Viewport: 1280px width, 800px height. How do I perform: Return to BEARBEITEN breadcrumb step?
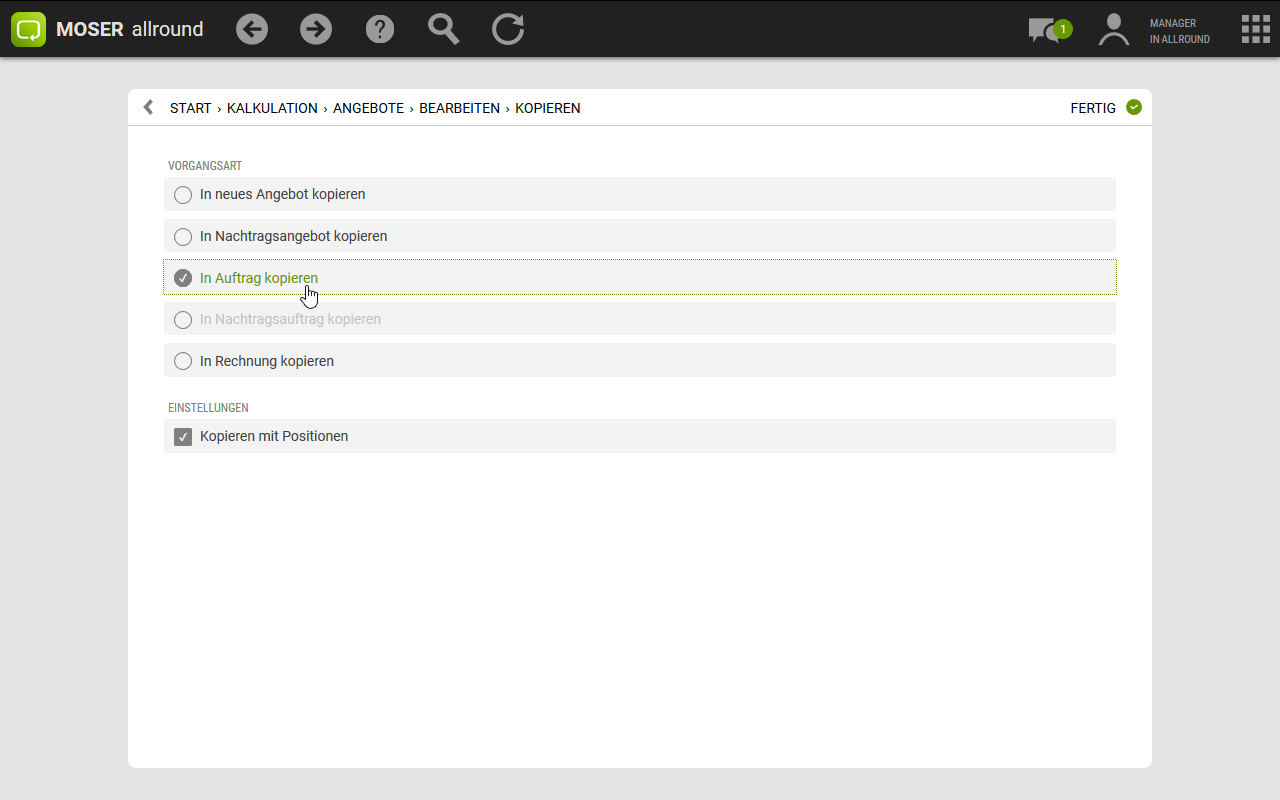click(x=459, y=108)
